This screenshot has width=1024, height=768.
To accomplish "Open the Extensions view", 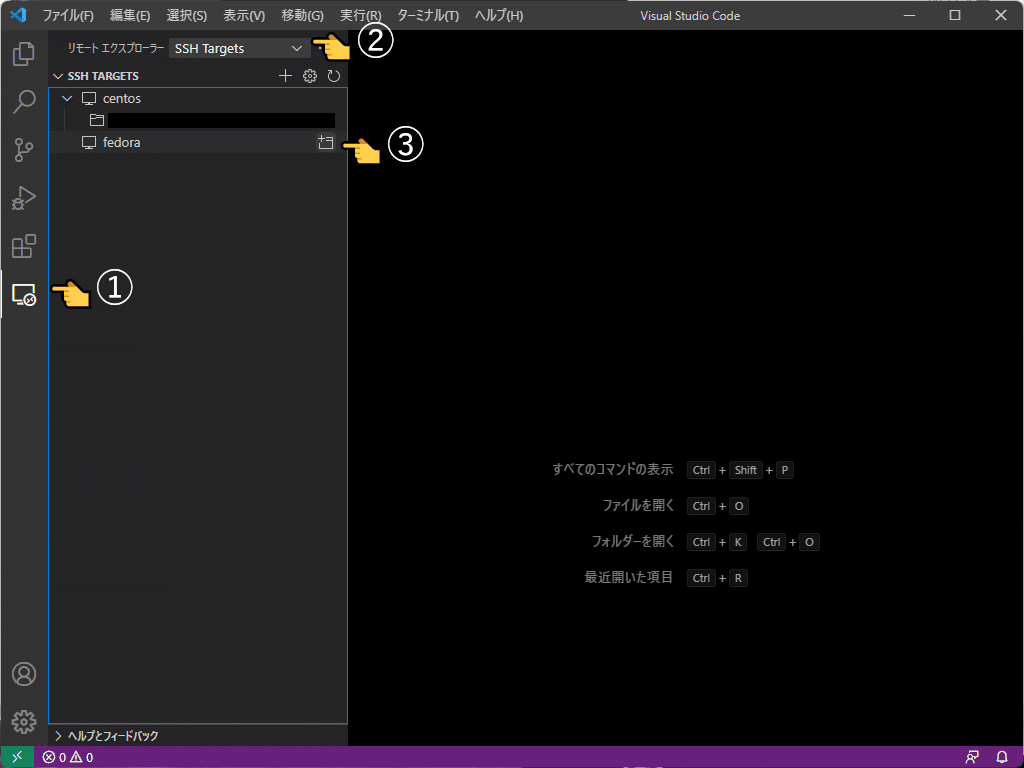I will point(24,246).
